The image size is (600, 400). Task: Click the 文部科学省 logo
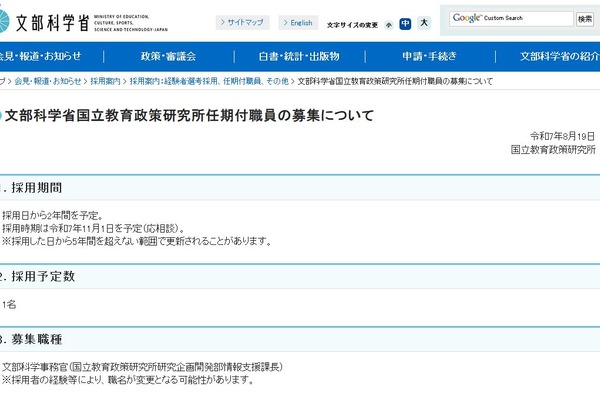83,22
